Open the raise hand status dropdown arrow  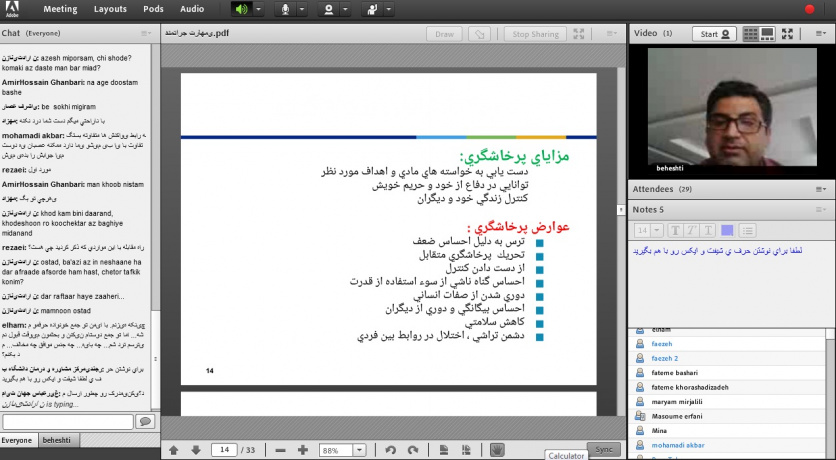pyautogui.click(x=389, y=9)
